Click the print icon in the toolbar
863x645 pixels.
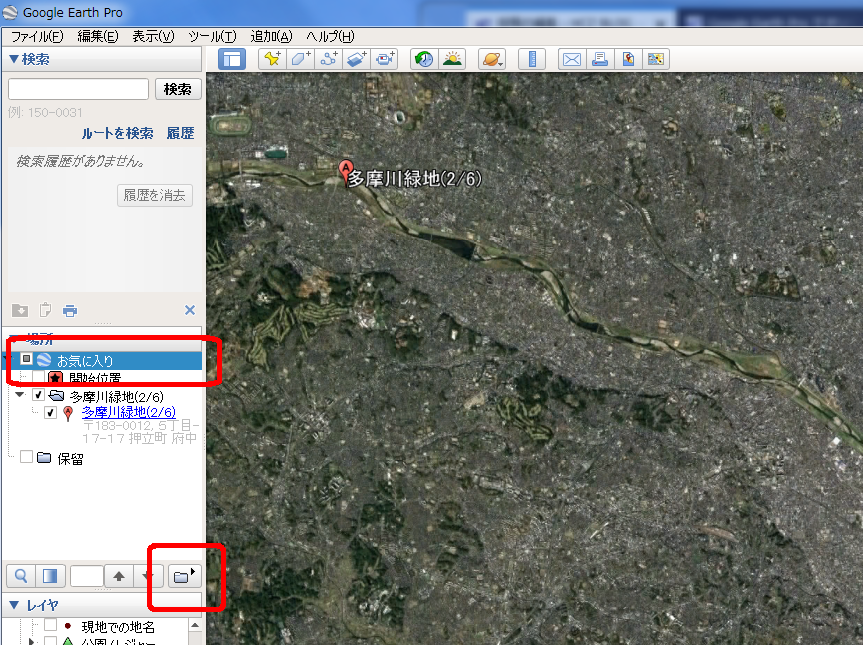[600, 59]
